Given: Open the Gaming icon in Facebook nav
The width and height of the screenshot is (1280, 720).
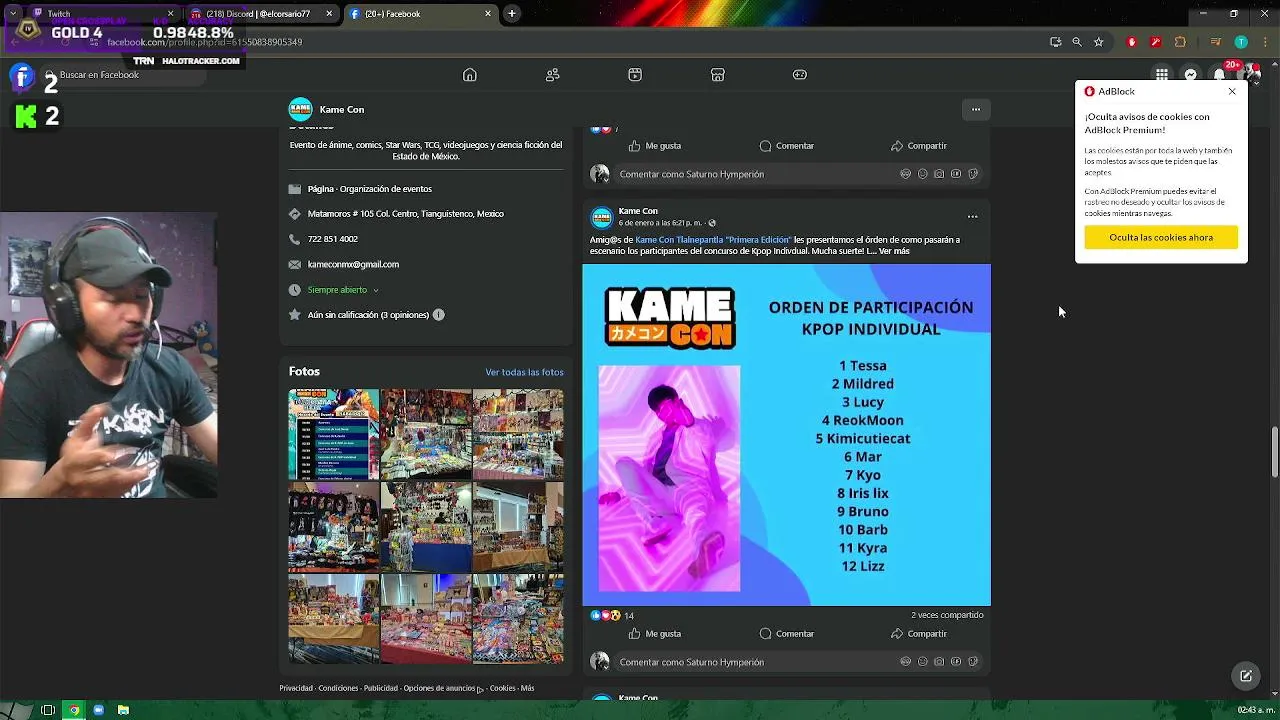Looking at the screenshot, I should point(799,75).
